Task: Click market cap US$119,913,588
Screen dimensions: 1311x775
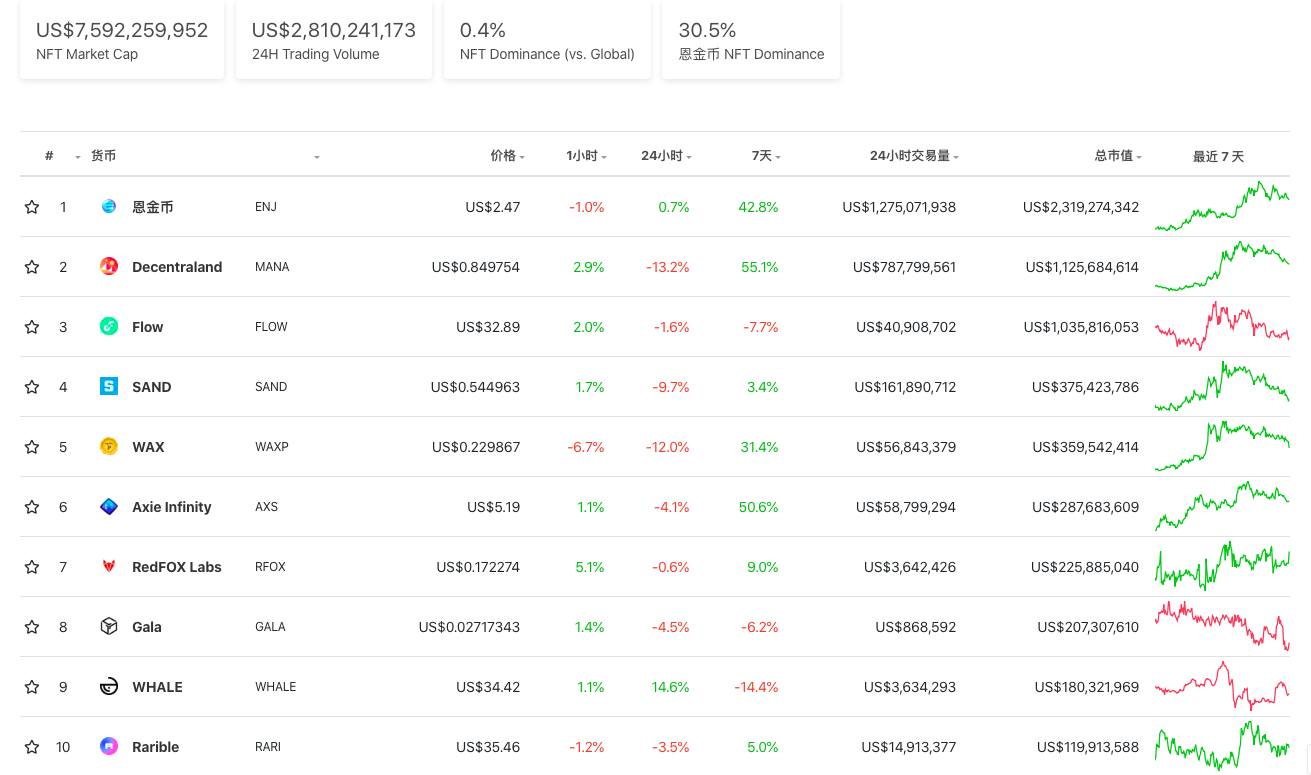Action: 1088,747
